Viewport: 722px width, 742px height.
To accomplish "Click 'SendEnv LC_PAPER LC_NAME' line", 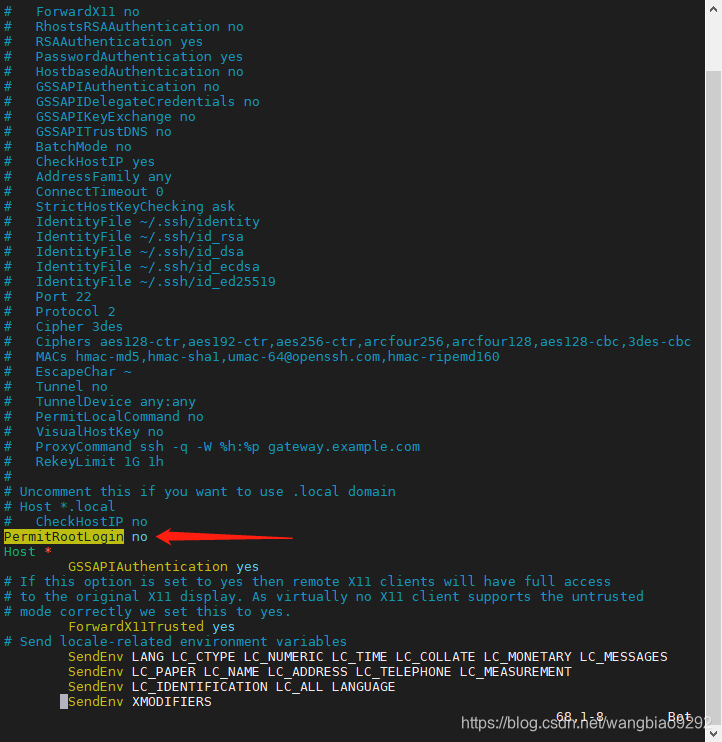I will pos(319,671).
